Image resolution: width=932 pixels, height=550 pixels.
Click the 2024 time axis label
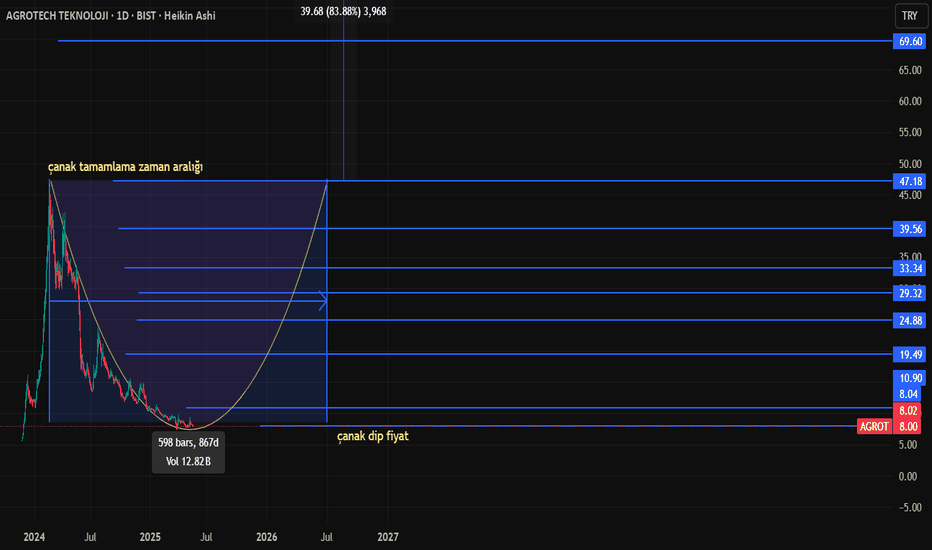[x=34, y=537]
